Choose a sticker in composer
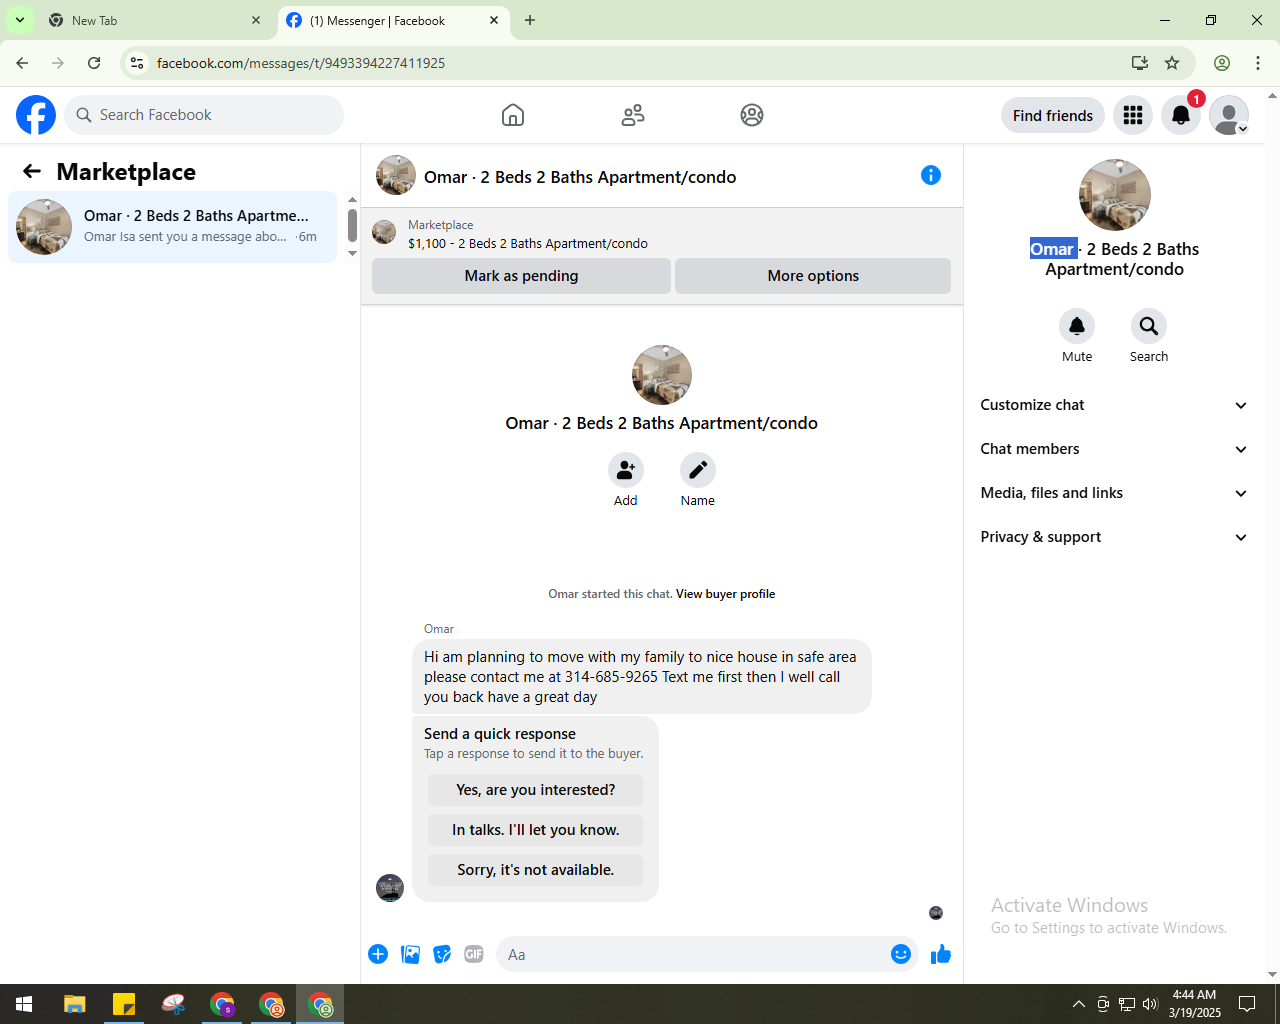The width and height of the screenshot is (1280, 1024). pyautogui.click(x=442, y=954)
